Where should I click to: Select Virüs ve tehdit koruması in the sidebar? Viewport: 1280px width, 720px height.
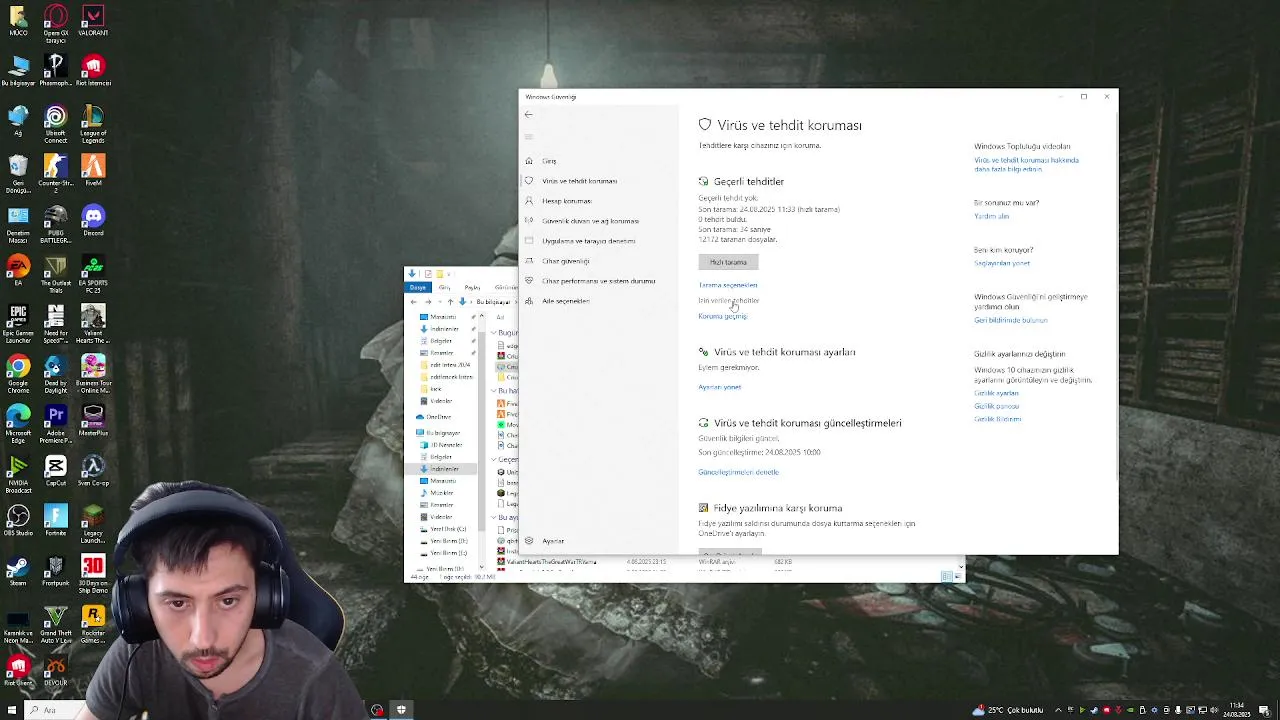tap(579, 181)
